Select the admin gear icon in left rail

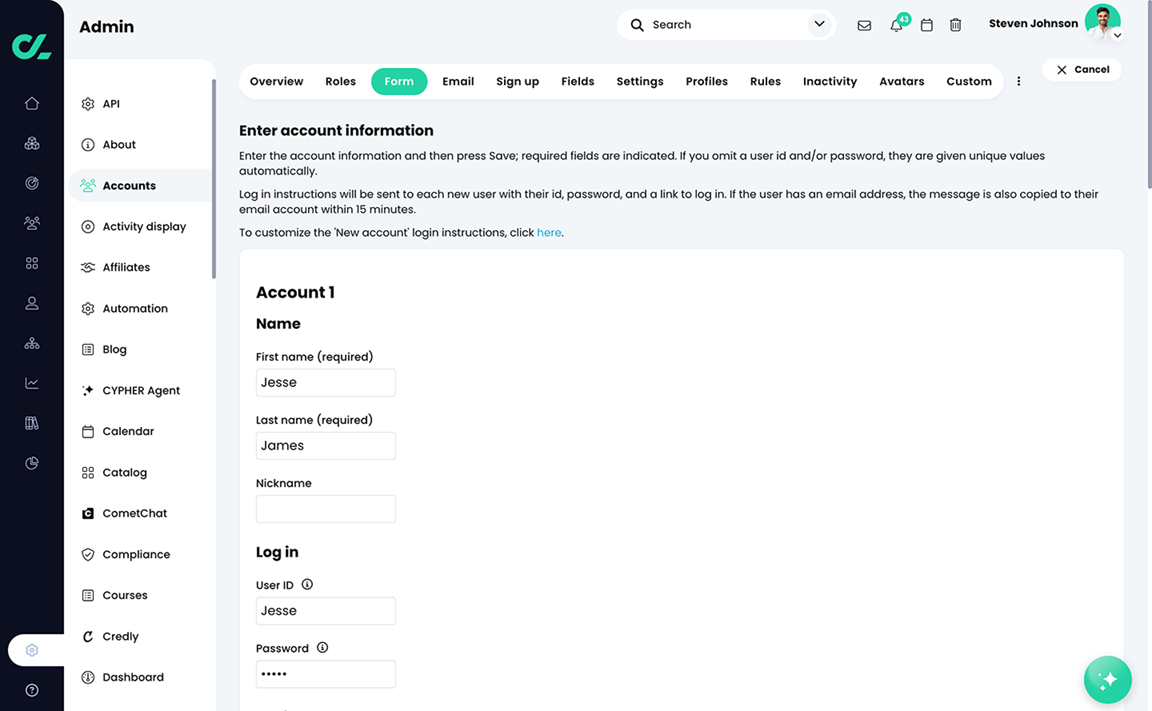[32, 650]
